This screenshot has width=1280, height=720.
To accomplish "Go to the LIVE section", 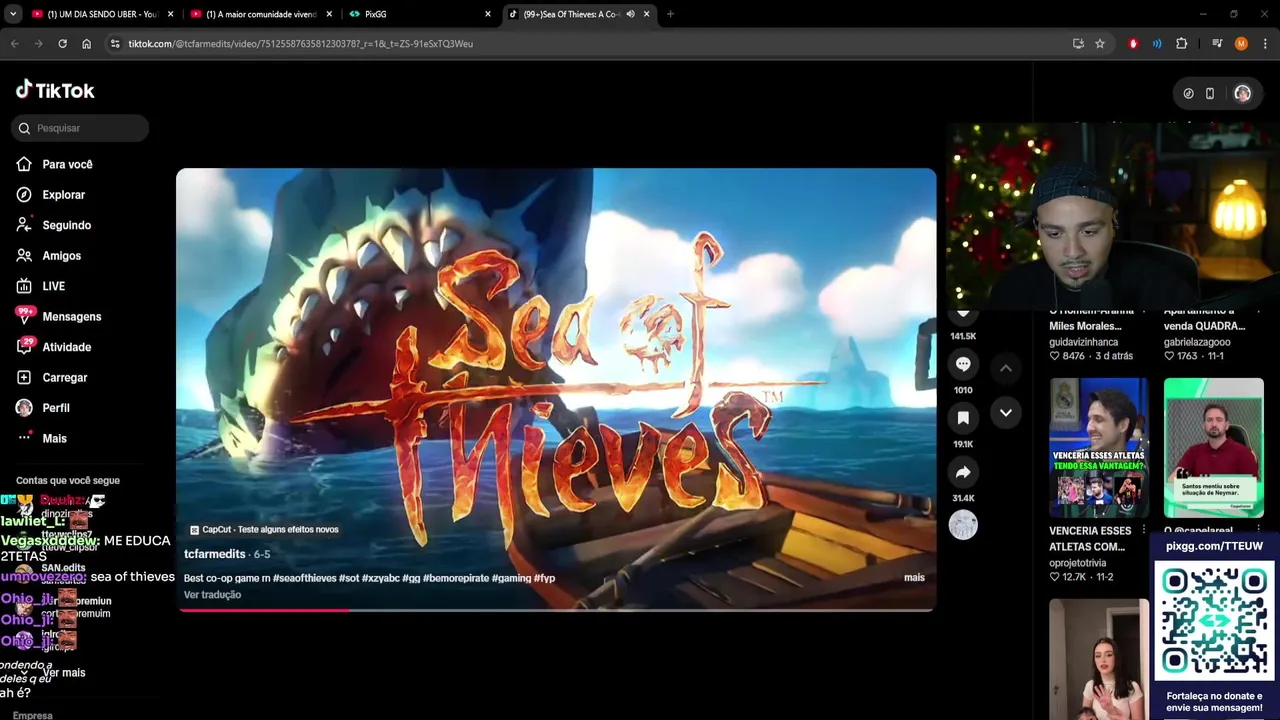I will [x=53, y=286].
